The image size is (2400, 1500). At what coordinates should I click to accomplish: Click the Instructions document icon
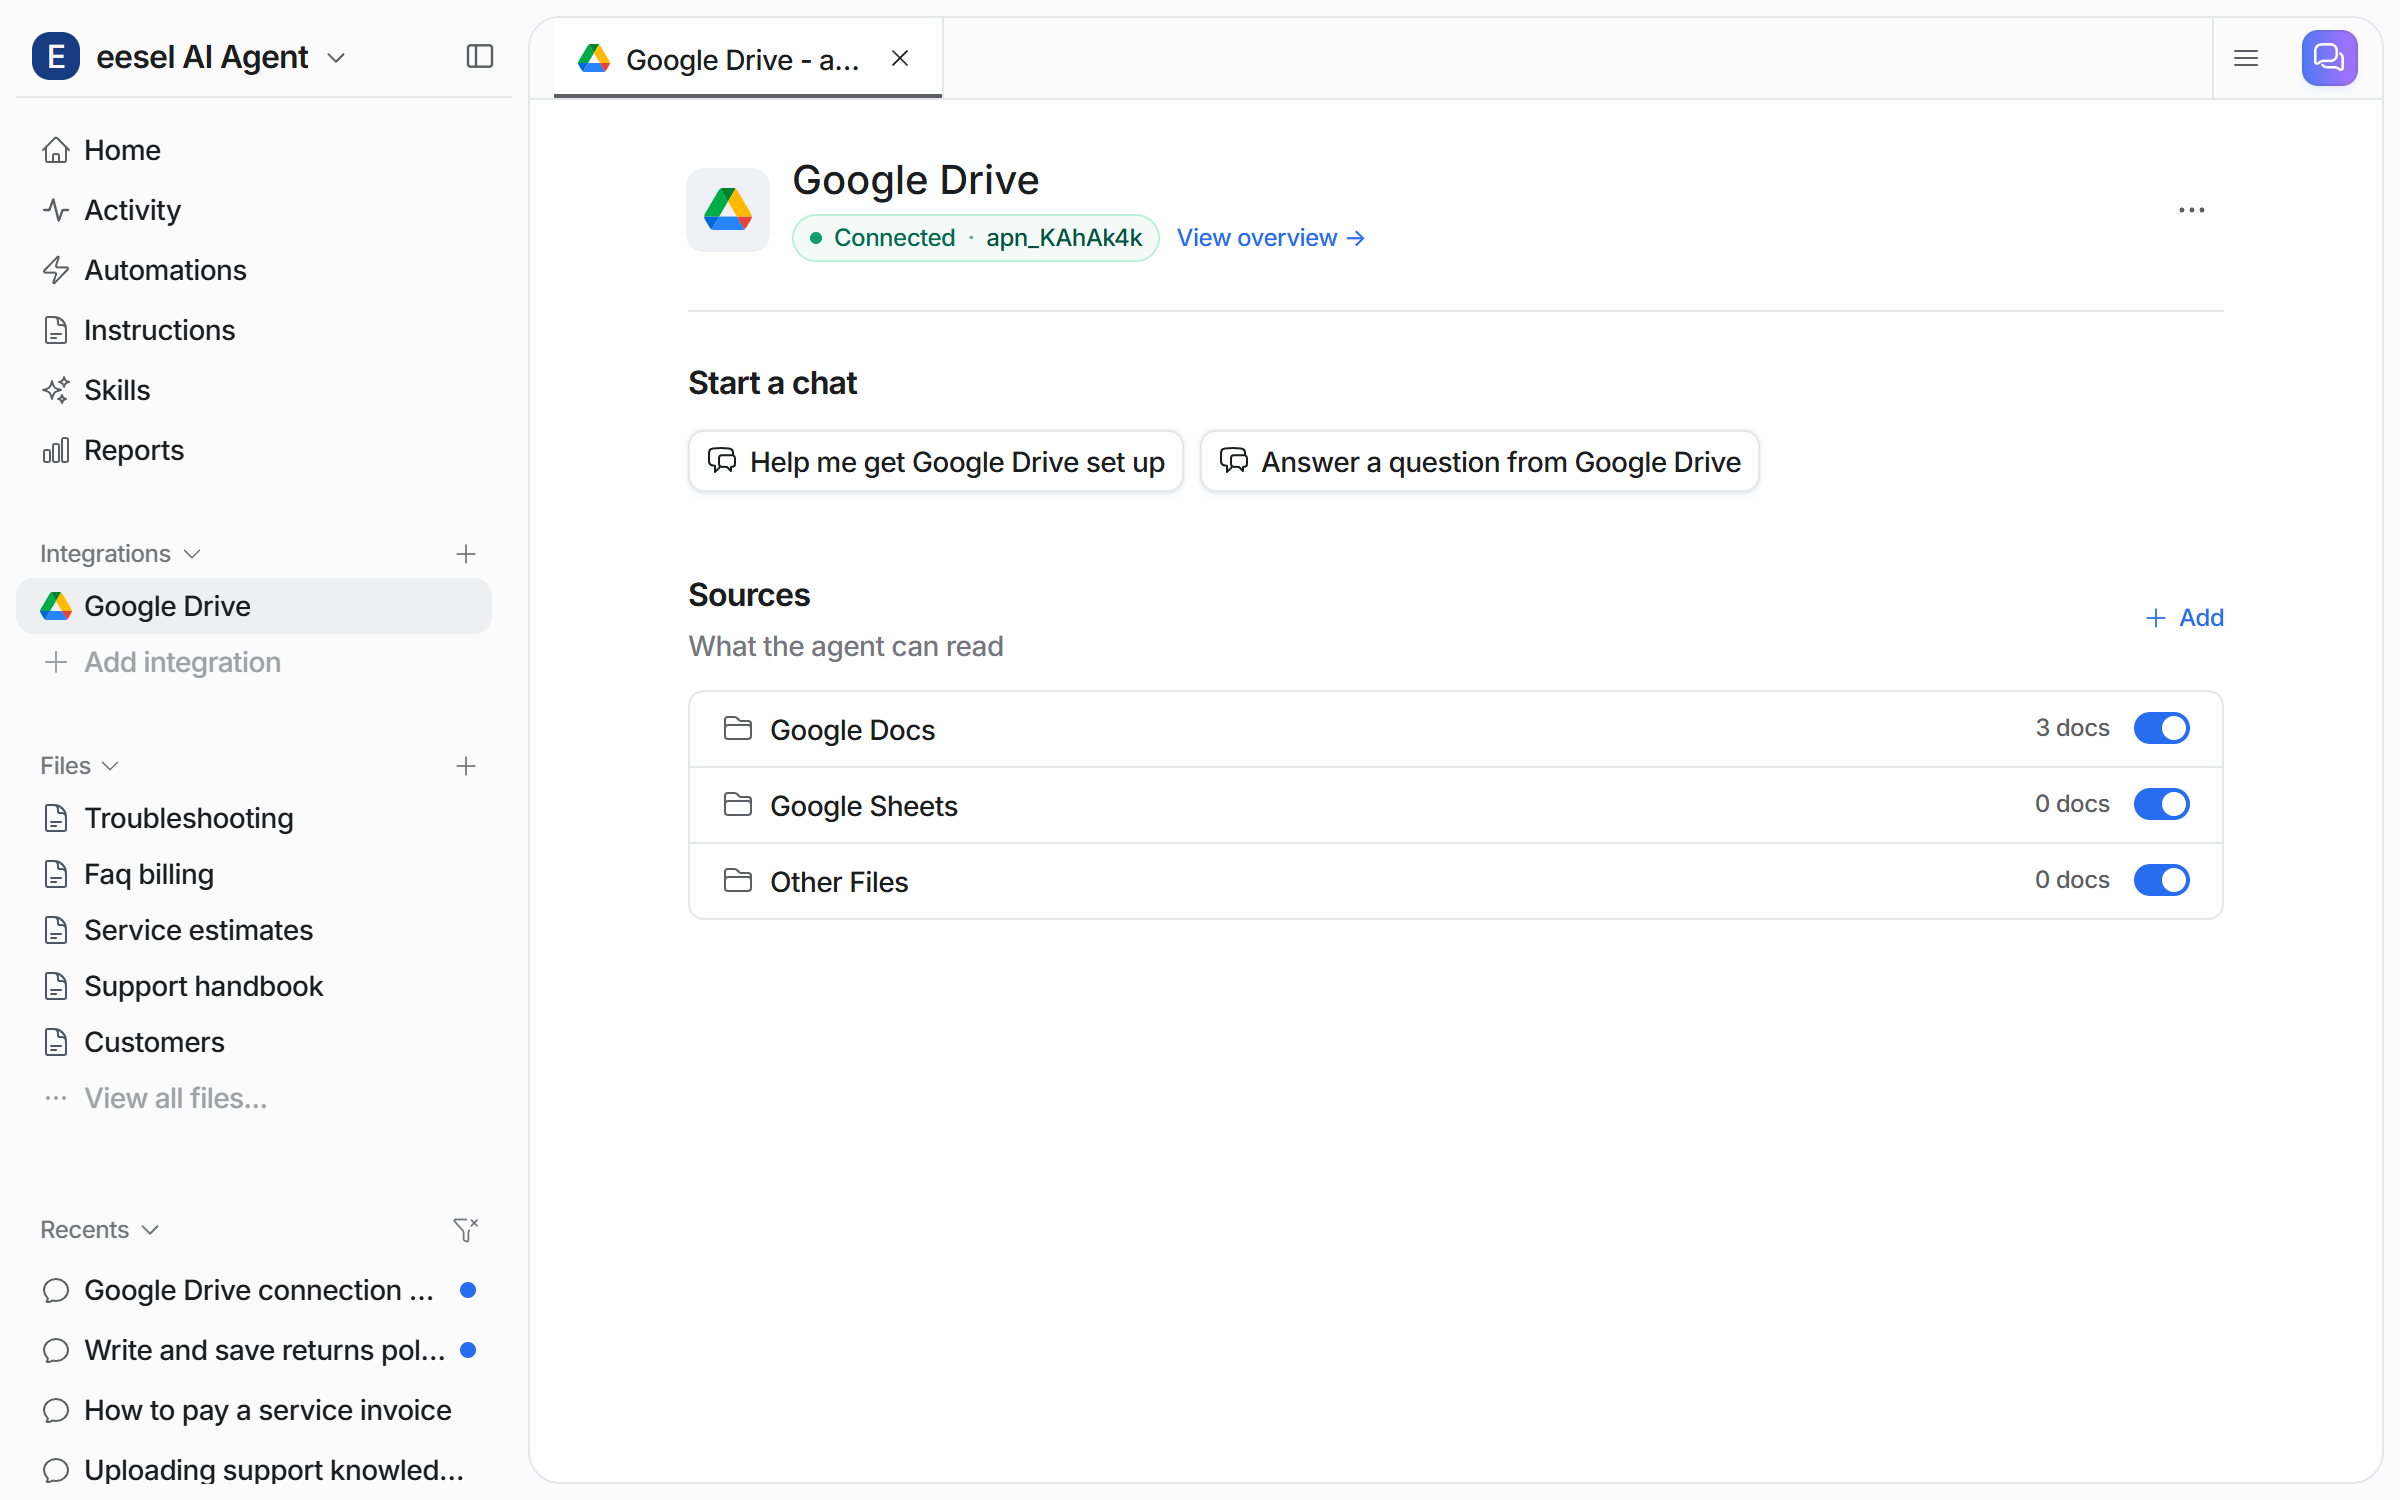56,330
